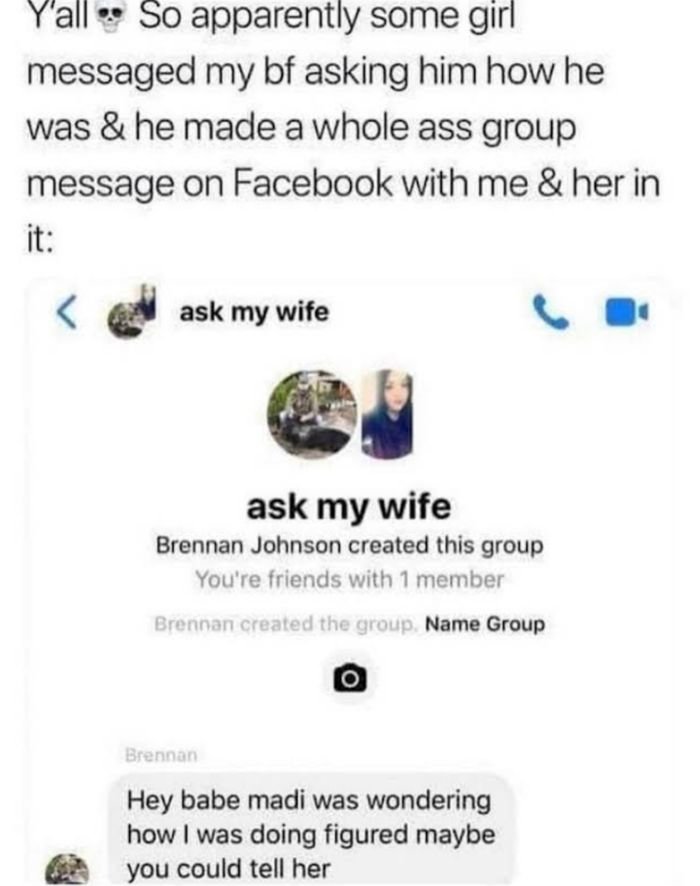Start a video call with camera icon
700x886 pixels.
coord(627,312)
